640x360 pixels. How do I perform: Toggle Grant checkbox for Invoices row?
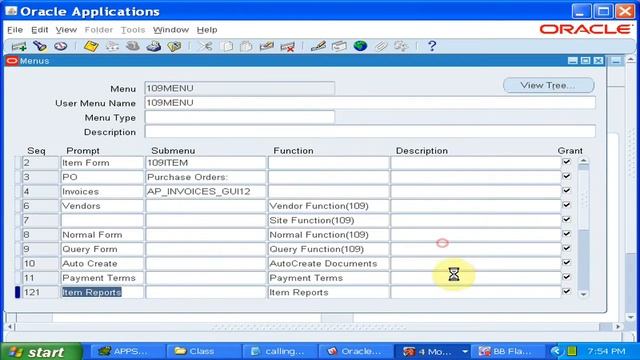[567, 191]
